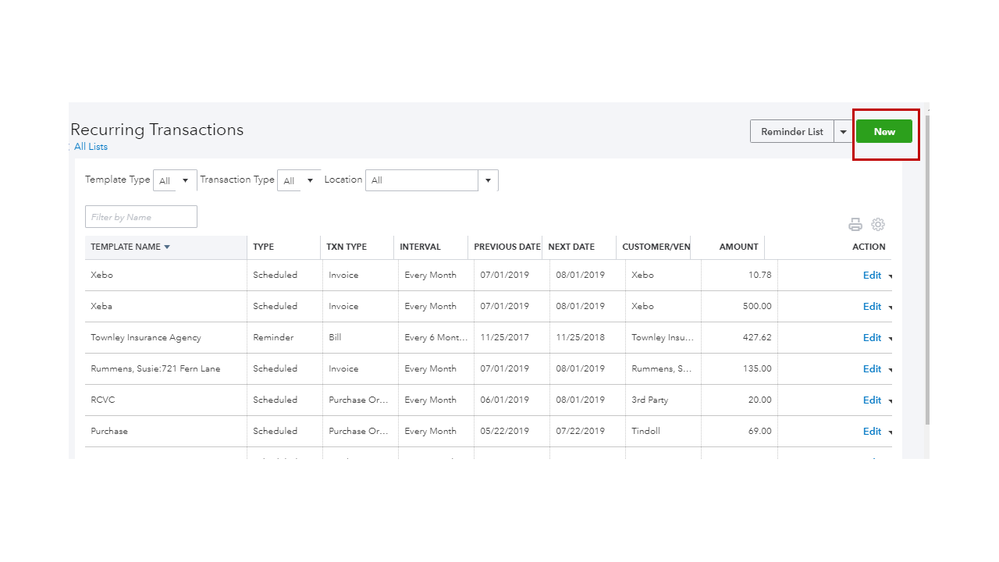
Task: Click the green New button
Action: click(884, 132)
